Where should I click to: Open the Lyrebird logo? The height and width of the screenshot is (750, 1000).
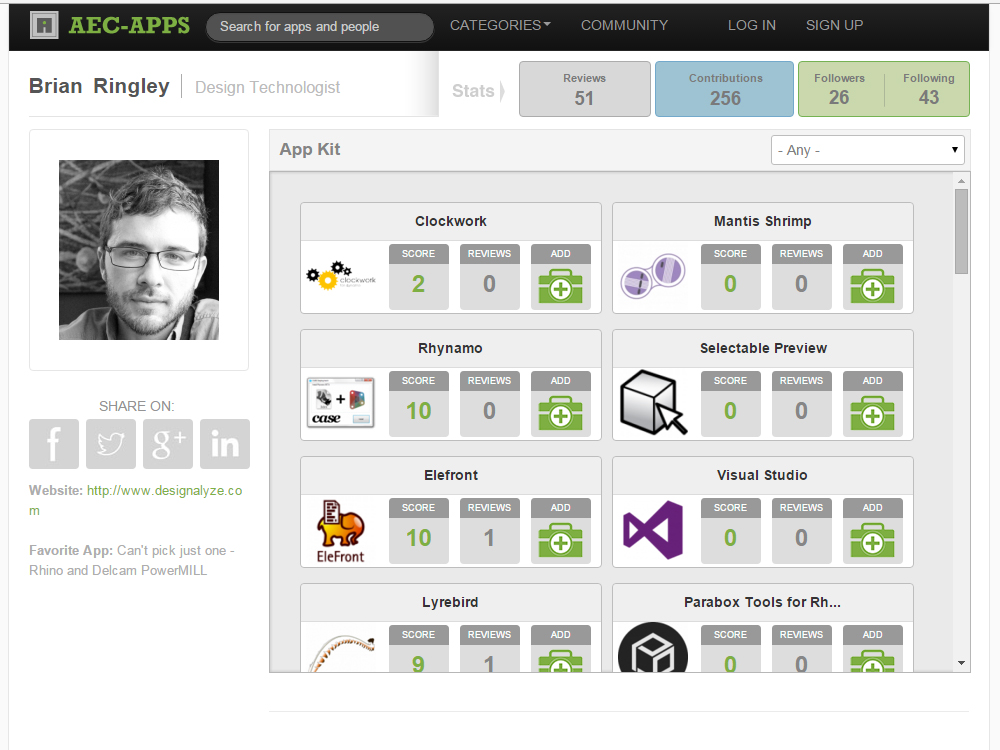(x=341, y=653)
